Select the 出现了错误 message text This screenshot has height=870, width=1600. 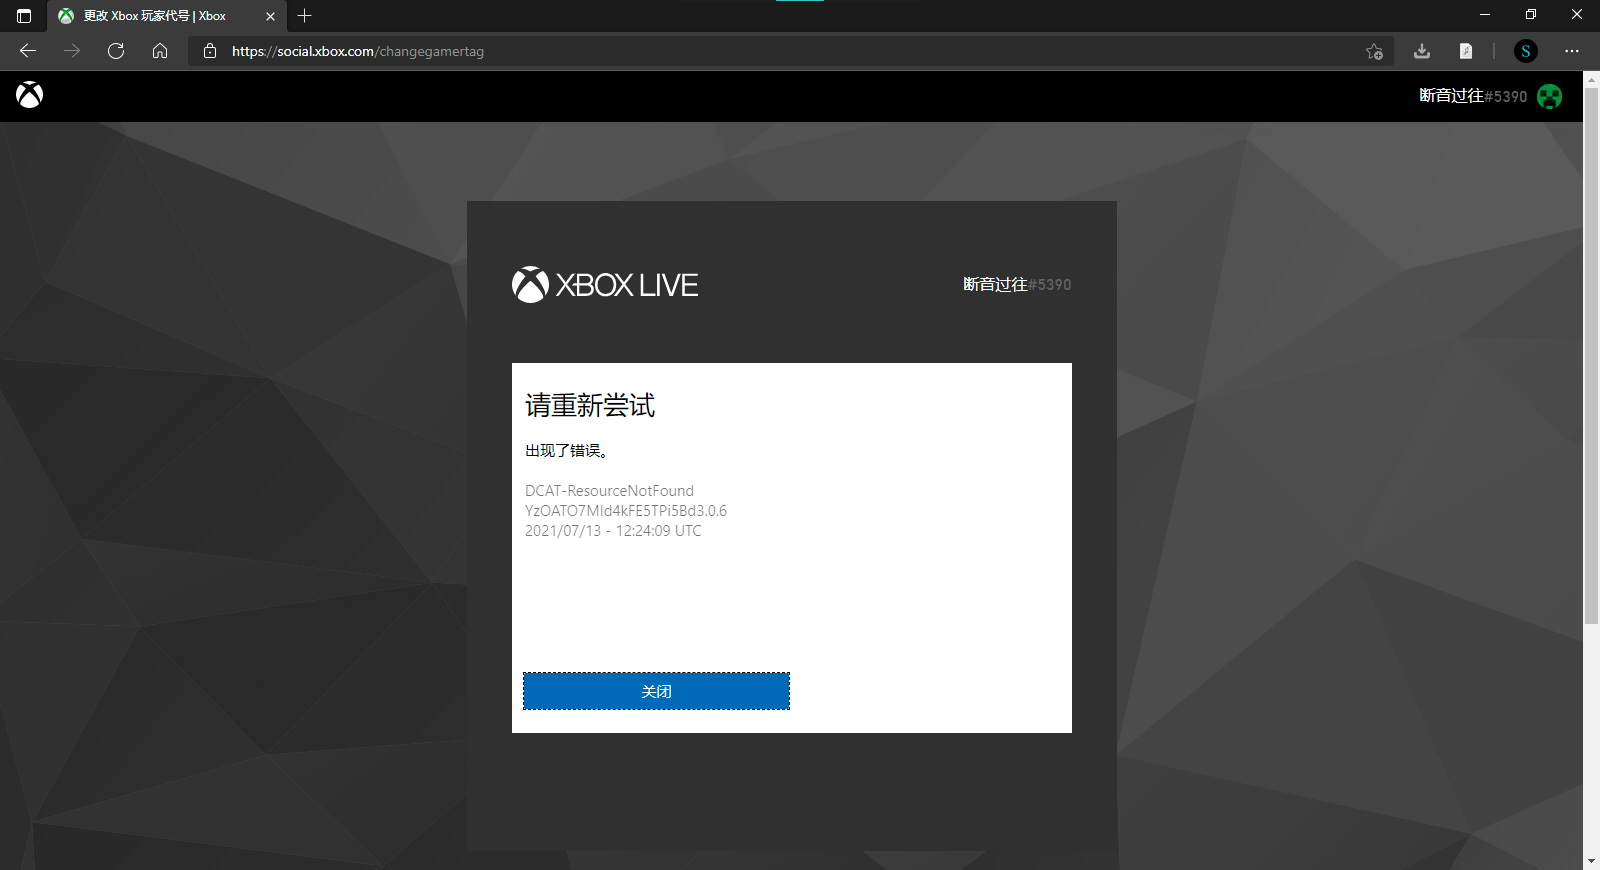tap(567, 451)
